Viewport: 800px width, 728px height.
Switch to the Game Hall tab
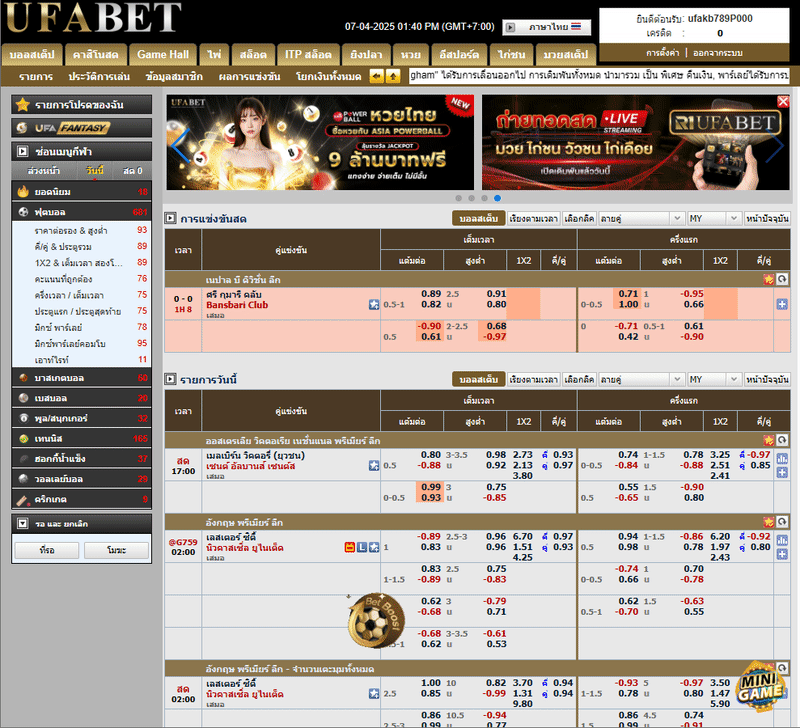pyautogui.click(x=163, y=54)
